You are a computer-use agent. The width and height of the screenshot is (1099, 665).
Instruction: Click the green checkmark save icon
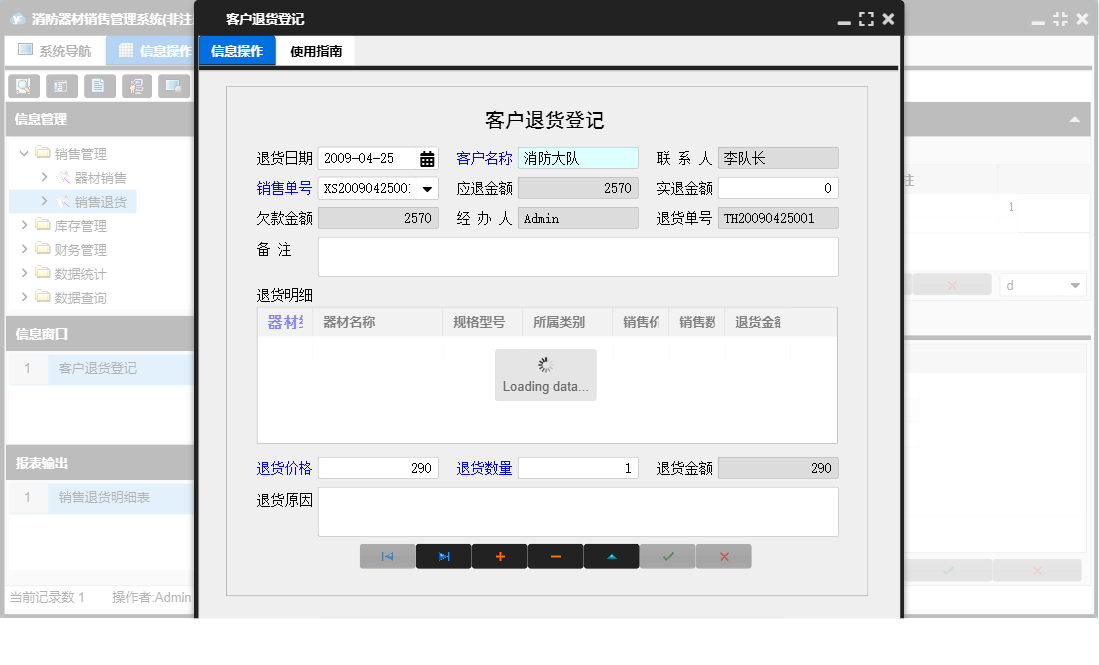(x=667, y=556)
